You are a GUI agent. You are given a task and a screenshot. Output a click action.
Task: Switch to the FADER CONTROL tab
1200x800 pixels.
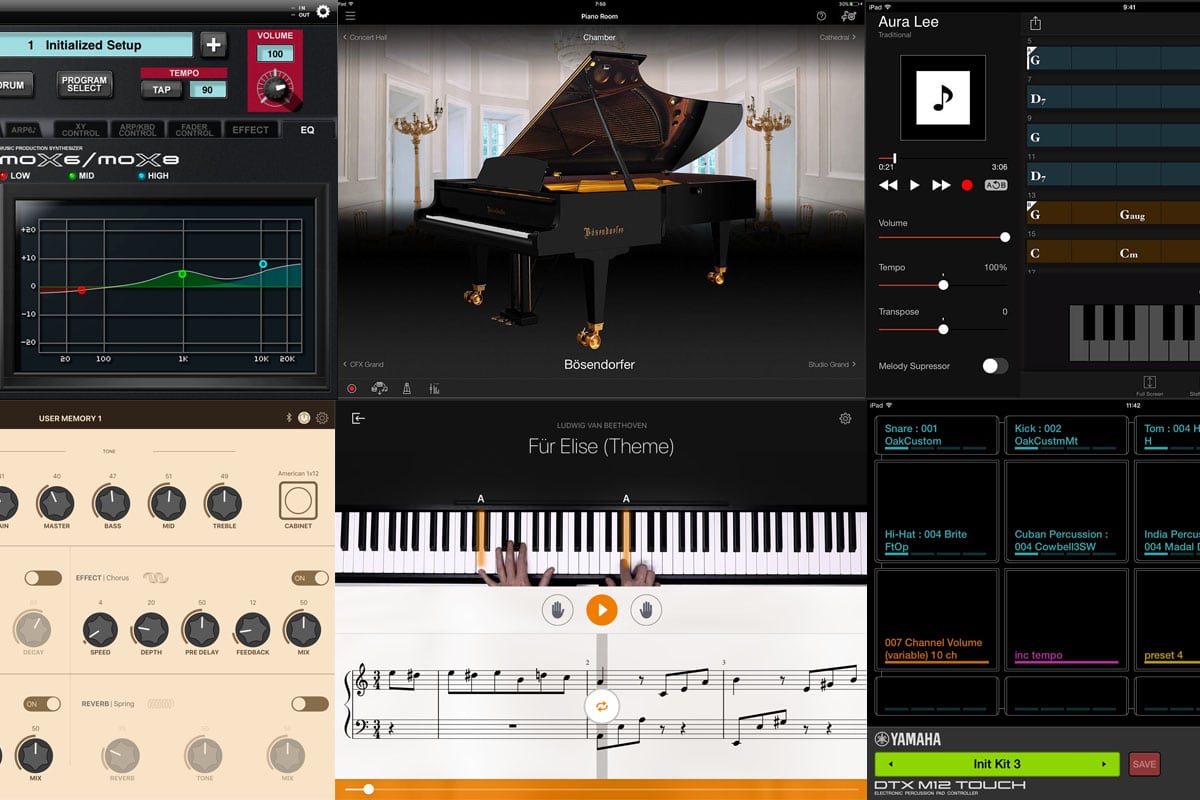(194, 130)
